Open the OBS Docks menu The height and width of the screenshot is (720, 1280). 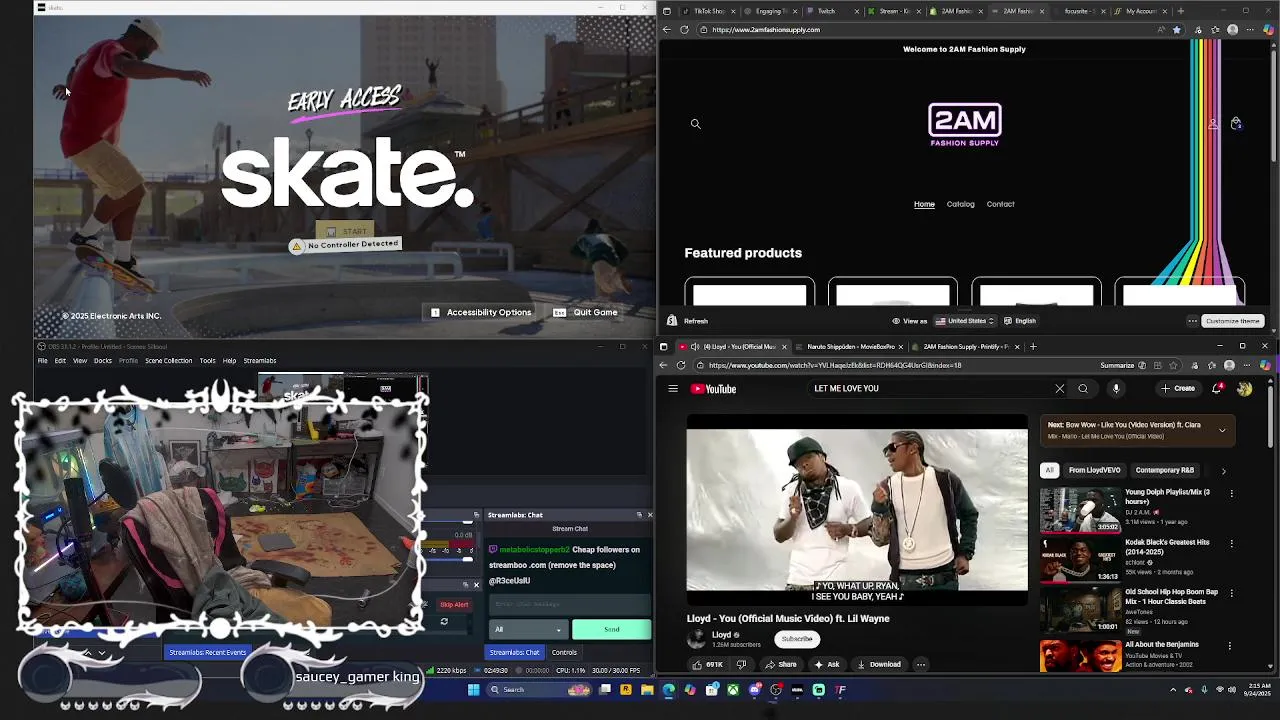point(103,361)
